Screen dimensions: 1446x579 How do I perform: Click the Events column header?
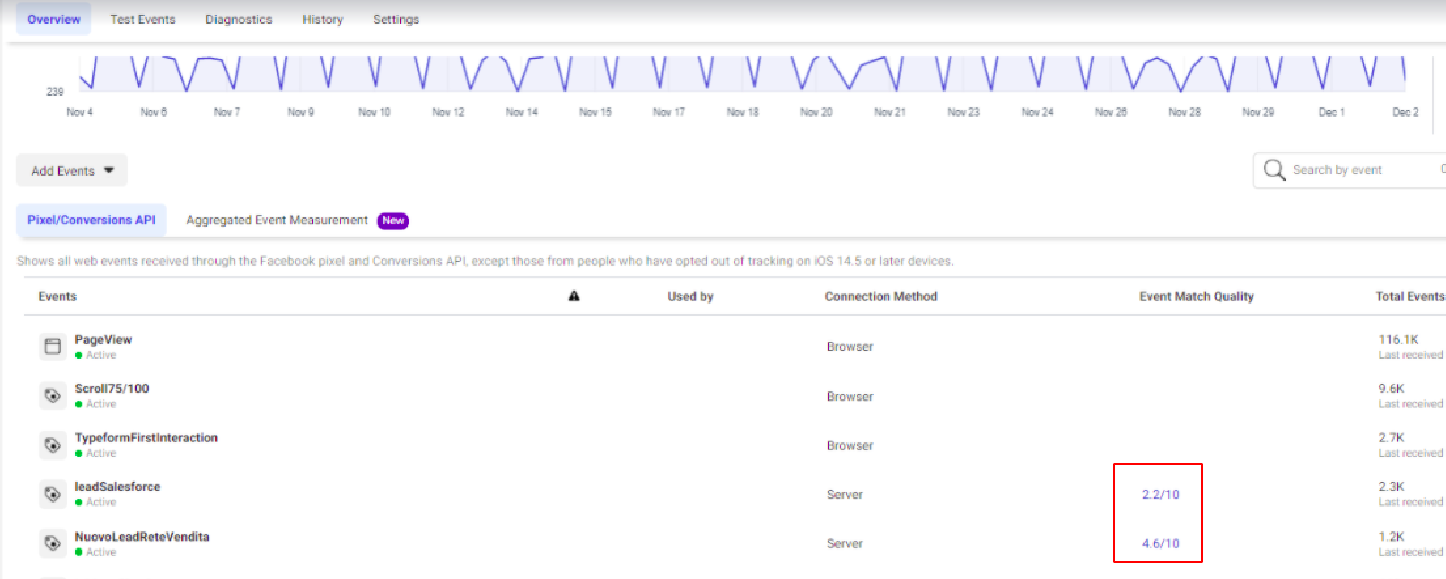[58, 296]
